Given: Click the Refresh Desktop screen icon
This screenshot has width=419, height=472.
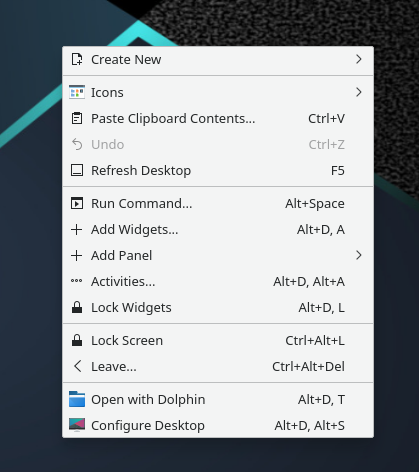Looking at the screenshot, I should pos(77,170).
